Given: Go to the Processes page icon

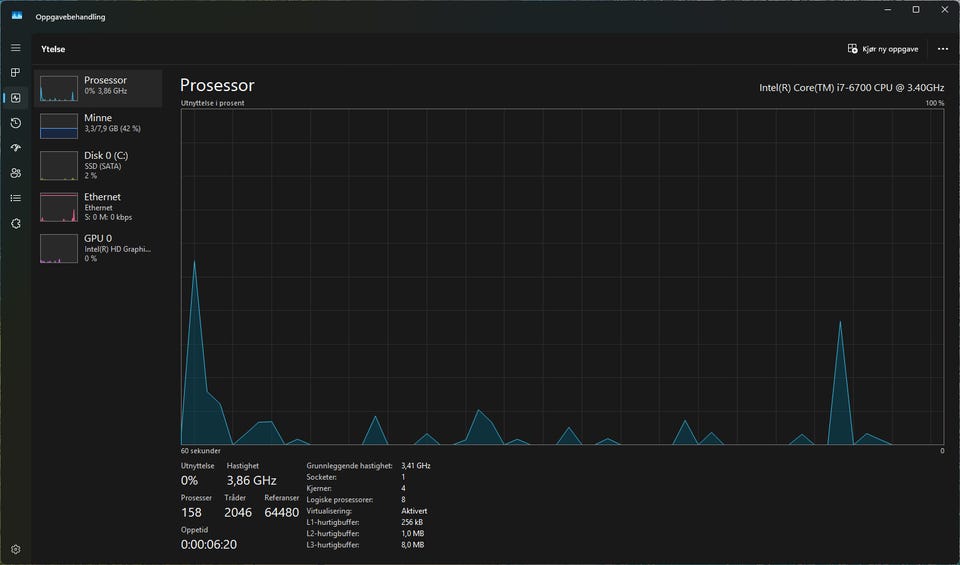Looking at the screenshot, I should (15, 73).
